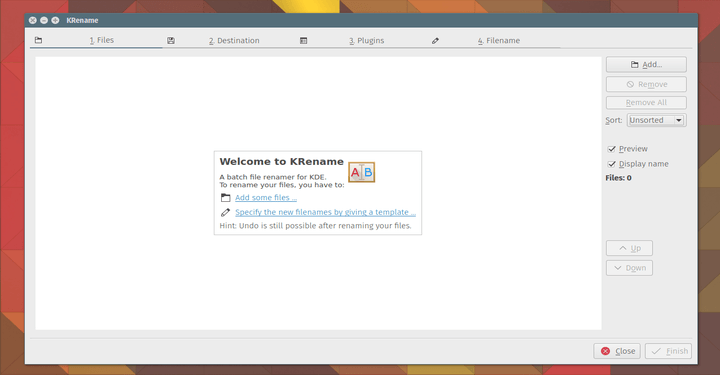Image resolution: width=720 pixels, height=375 pixels.
Task: Click the floppy disk icon for Destination
Action: (x=171, y=41)
